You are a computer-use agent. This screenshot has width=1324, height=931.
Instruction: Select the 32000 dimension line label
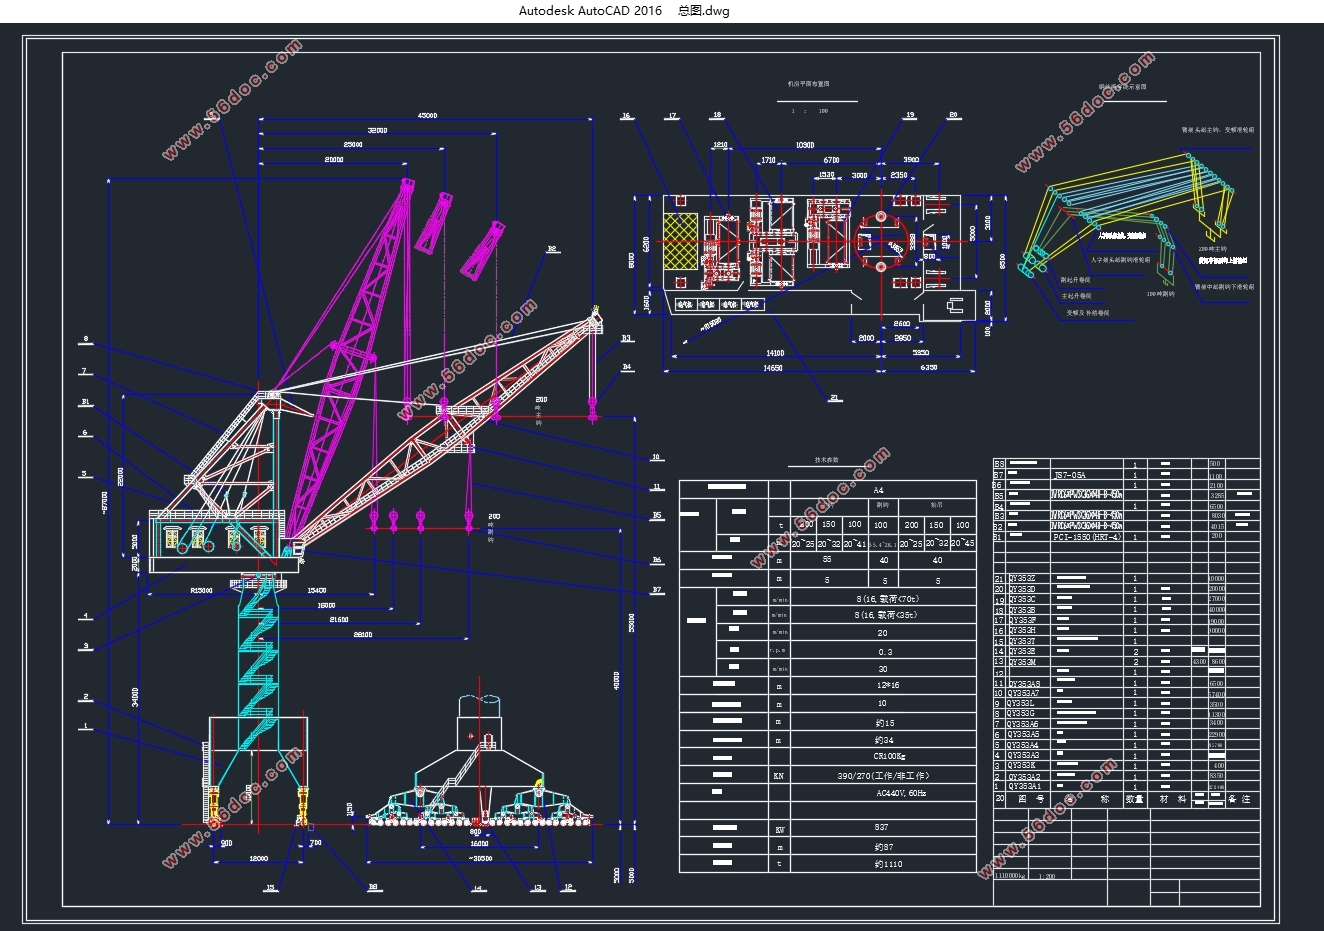click(378, 131)
